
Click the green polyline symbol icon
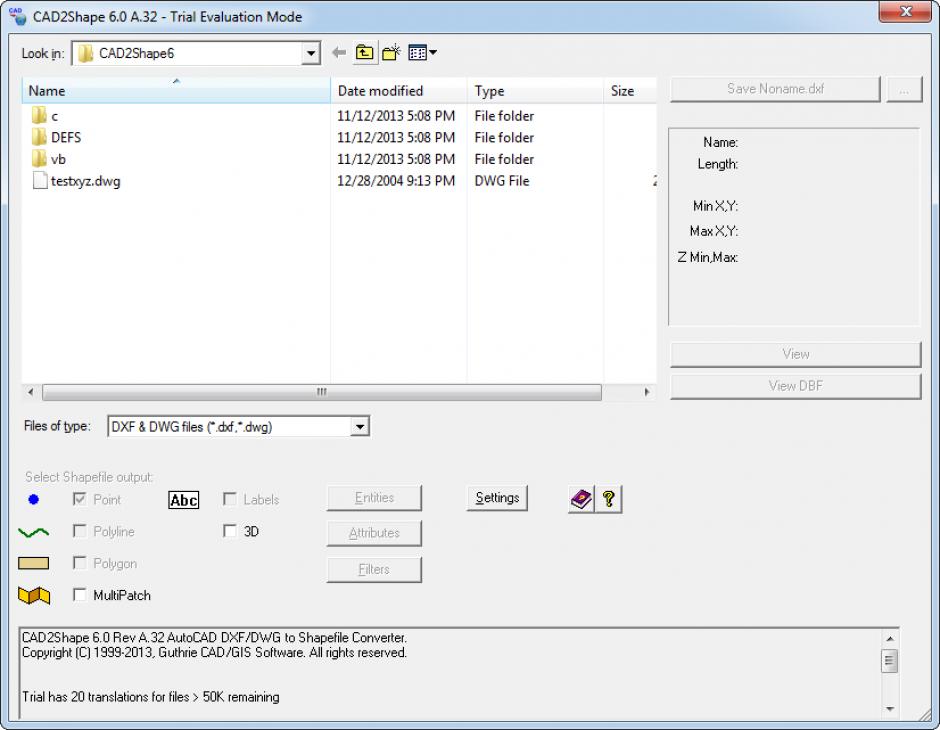(34, 532)
